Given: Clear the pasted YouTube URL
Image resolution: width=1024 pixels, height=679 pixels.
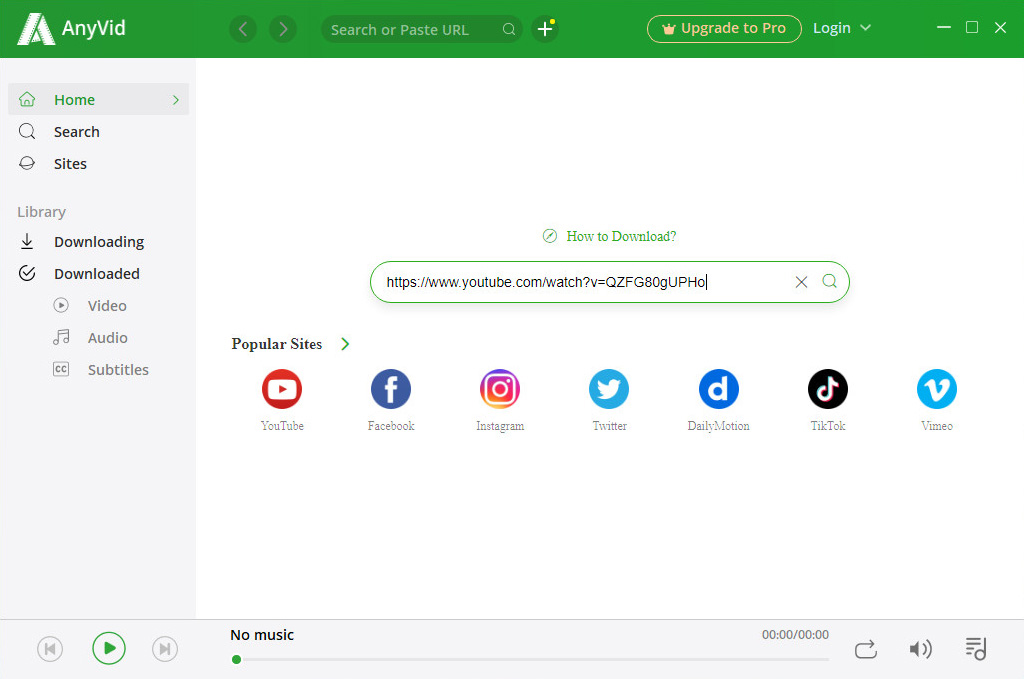Looking at the screenshot, I should pos(801,282).
